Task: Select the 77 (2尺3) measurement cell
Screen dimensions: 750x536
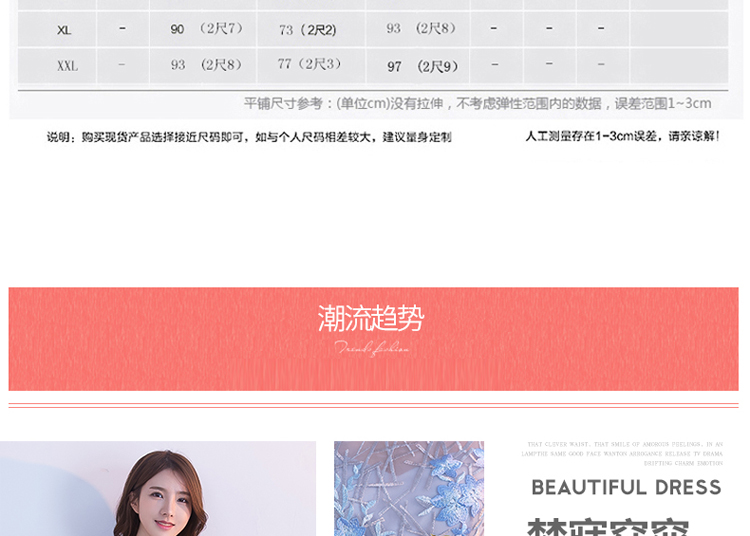Action: tap(309, 64)
